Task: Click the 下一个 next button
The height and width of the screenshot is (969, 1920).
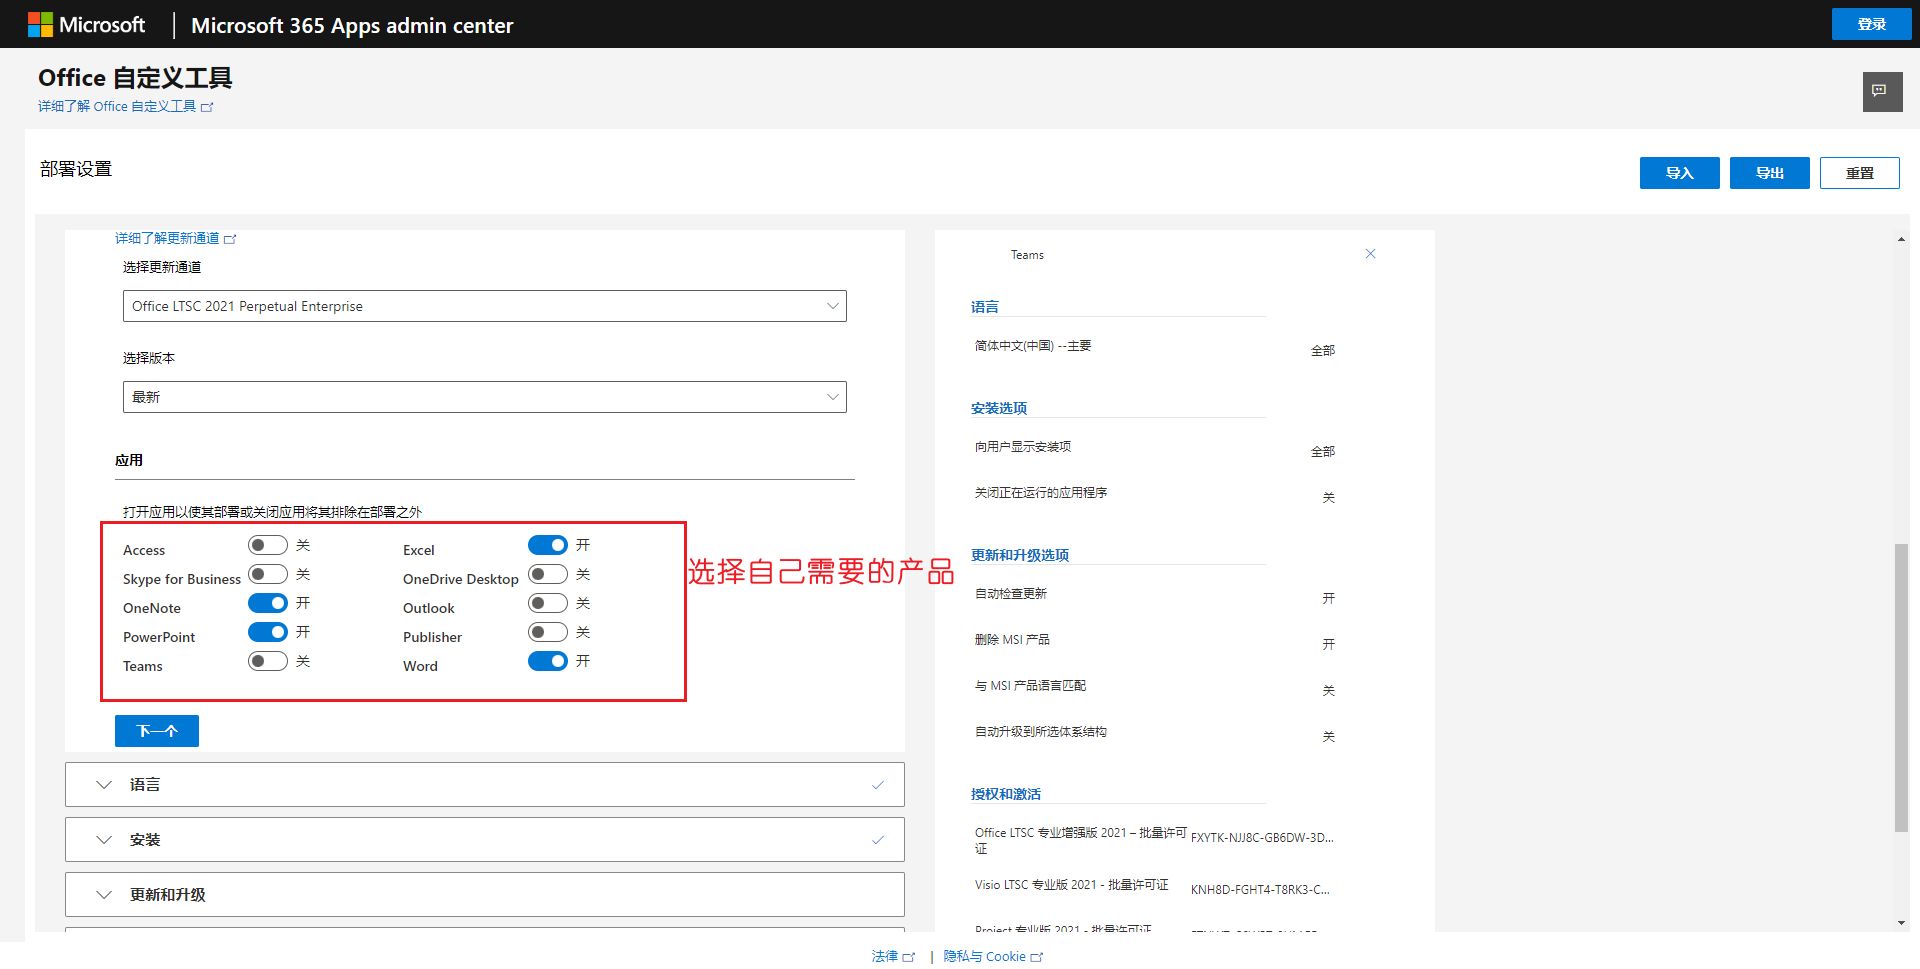Action: pyautogui.click(x=157, y=731)
